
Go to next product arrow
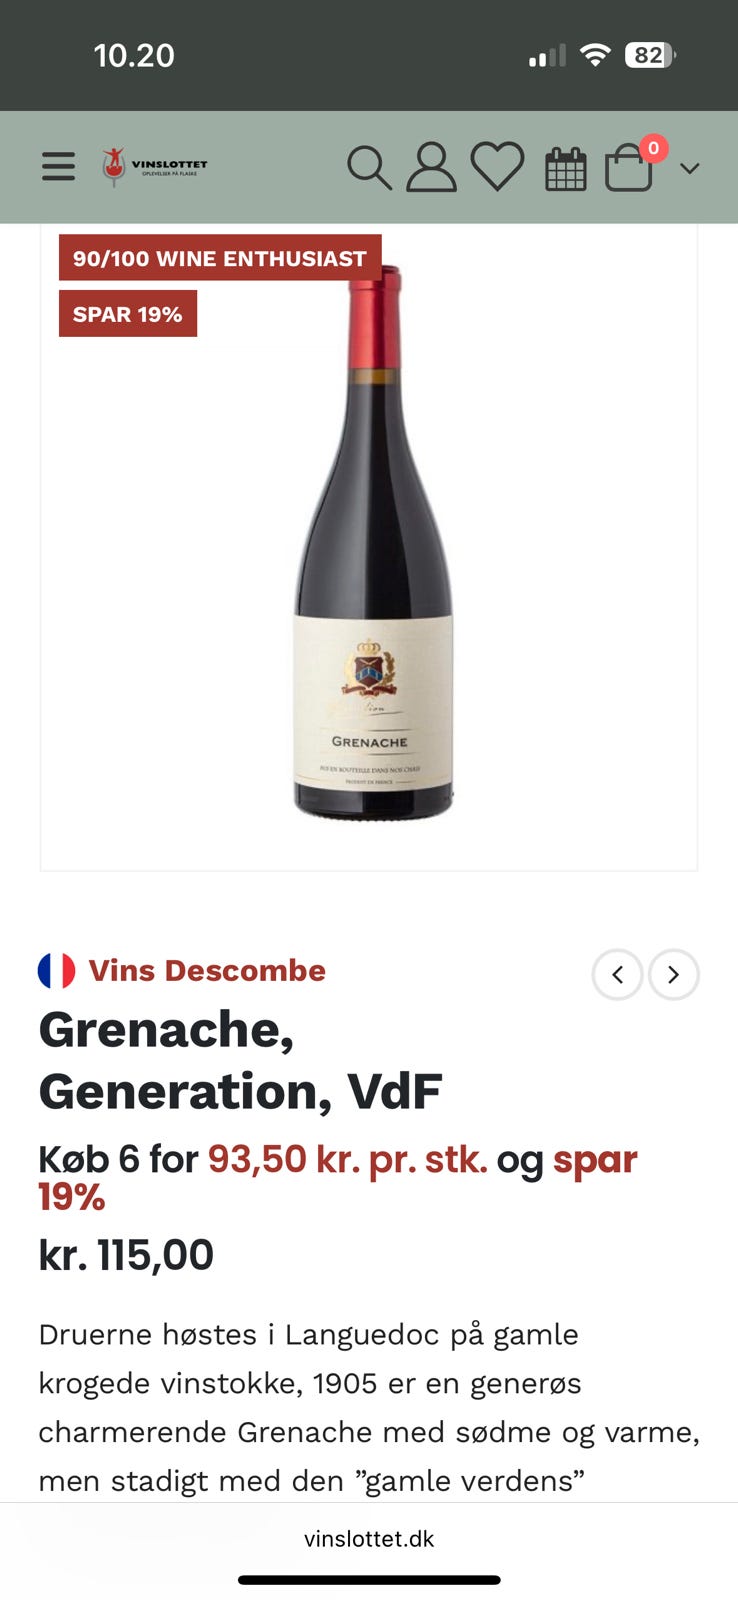pyautogui.click(x=673, y=974)
